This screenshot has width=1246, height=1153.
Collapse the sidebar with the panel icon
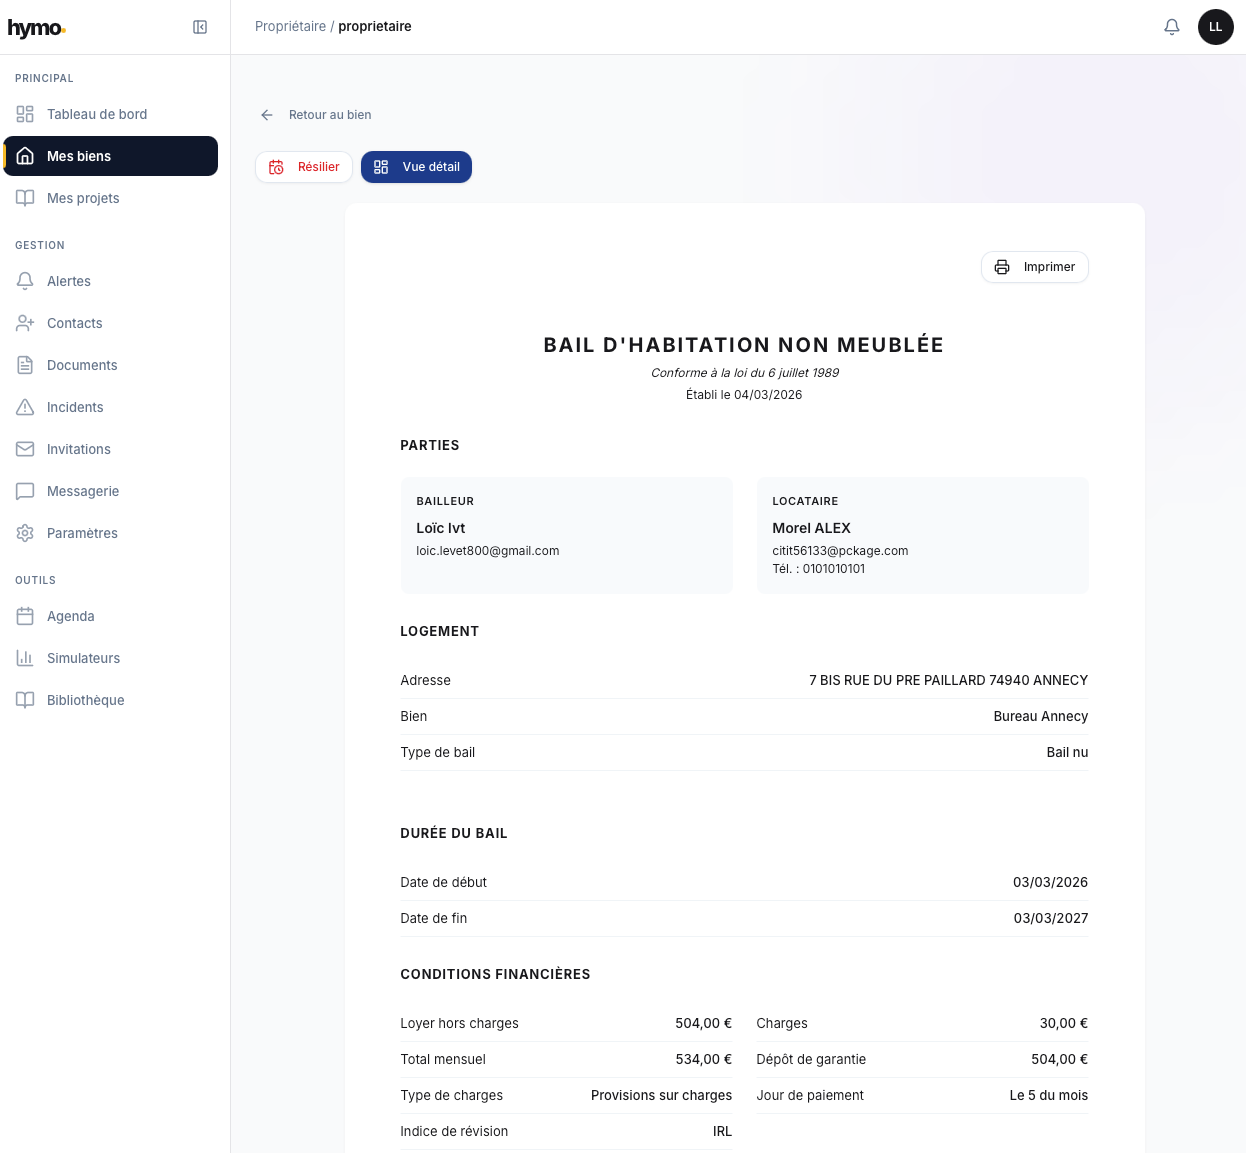(200, 27)
